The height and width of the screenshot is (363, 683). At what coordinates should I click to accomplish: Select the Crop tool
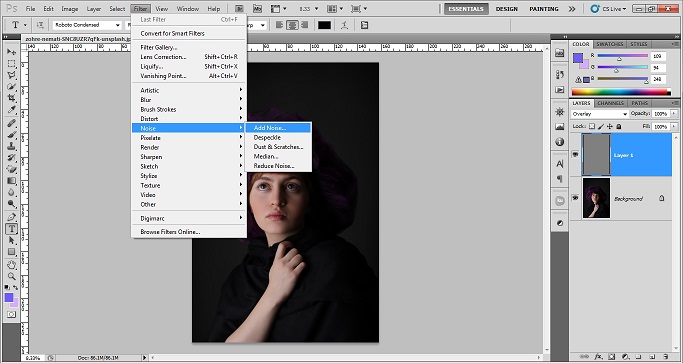click(11, 98)
